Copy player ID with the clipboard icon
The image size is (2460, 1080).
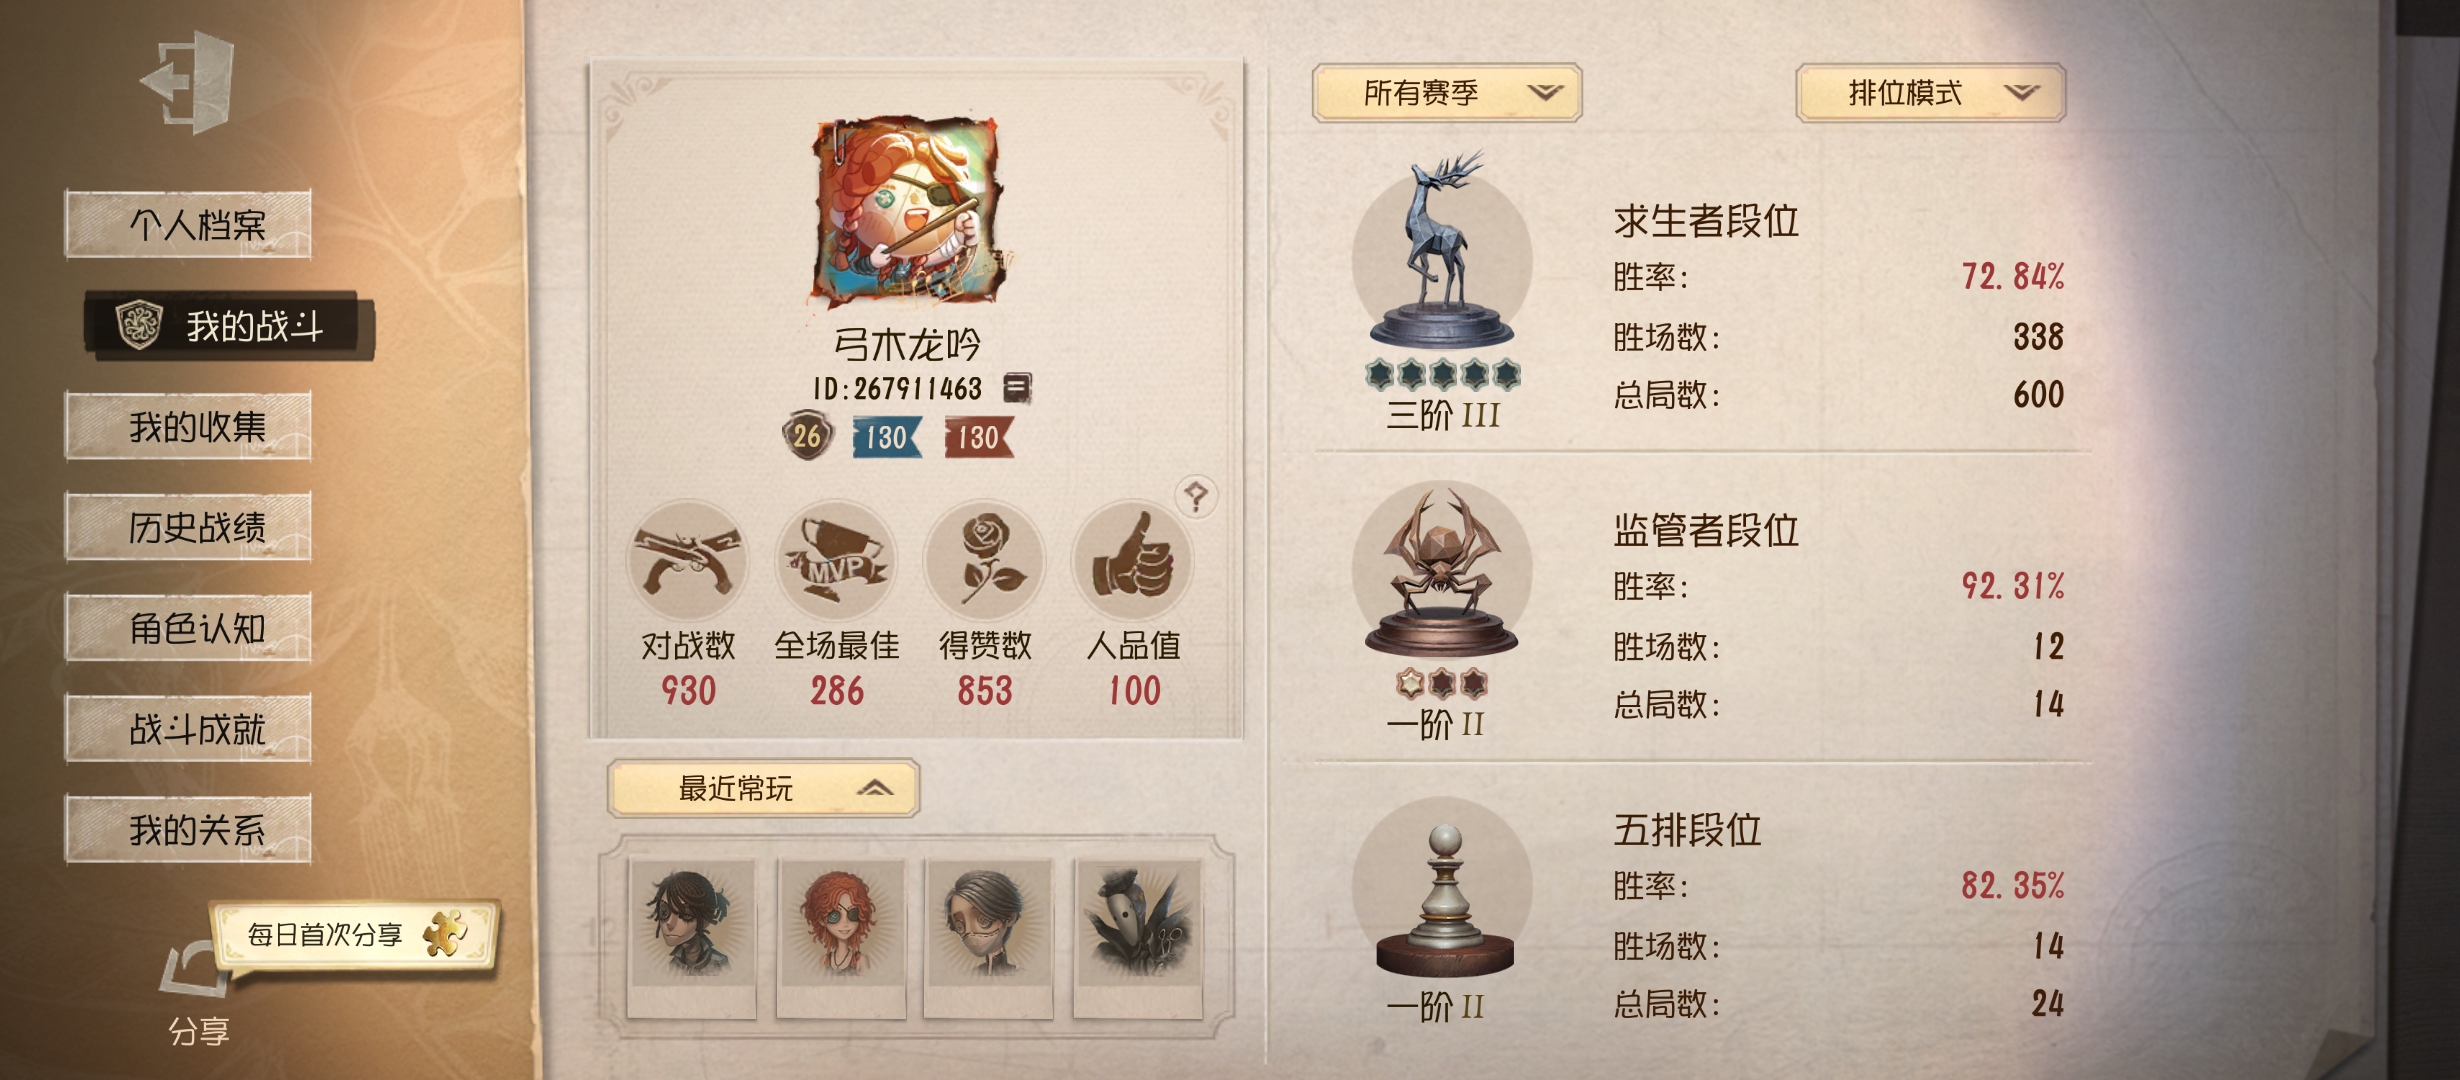click(x=1017, y=388)
